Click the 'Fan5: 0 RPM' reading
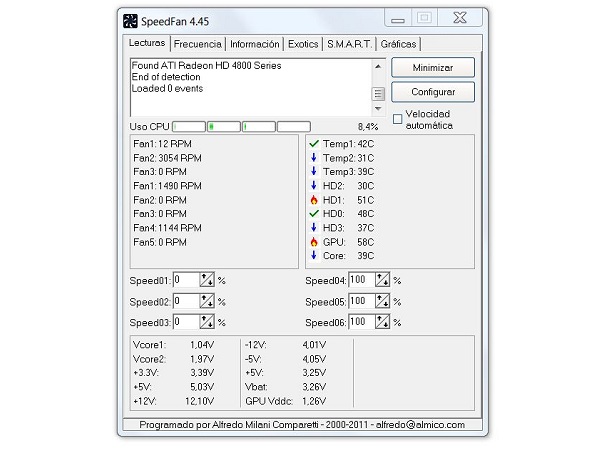The height and width of the screenshot is (455, 600). [x=160, y=242]
